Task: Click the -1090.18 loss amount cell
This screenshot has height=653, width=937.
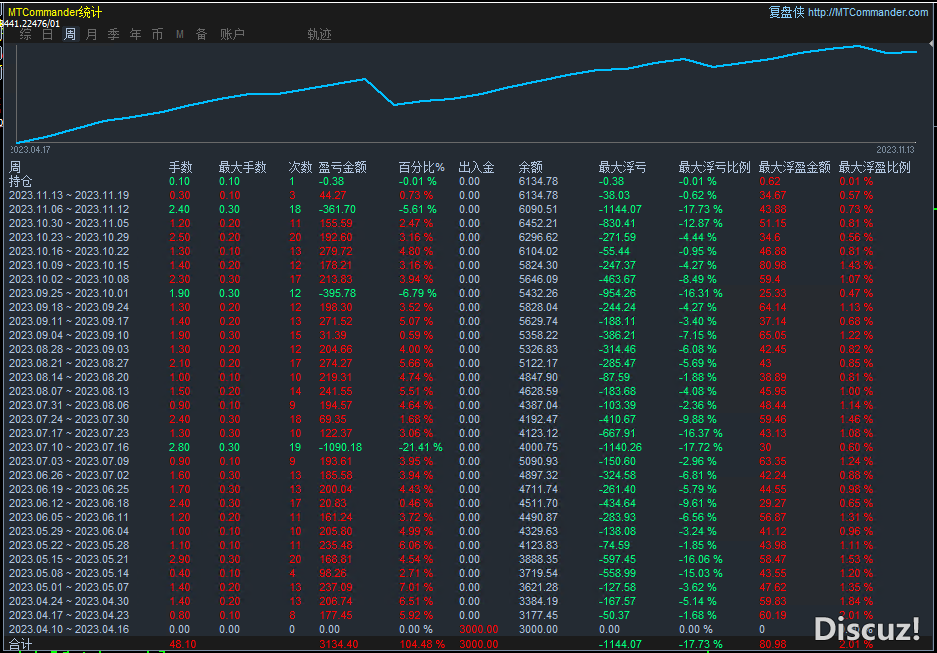Action: point(341,447)
